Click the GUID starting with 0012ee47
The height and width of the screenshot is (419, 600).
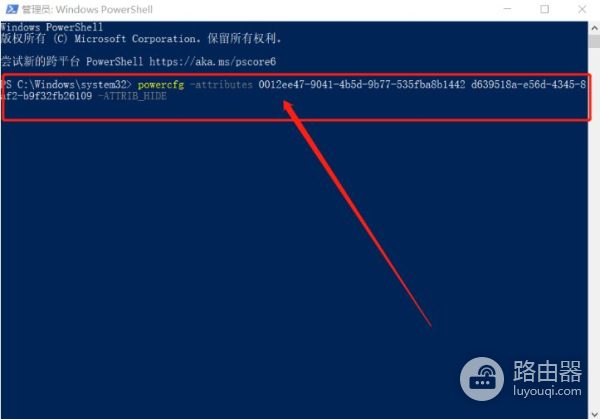[362, 85]
